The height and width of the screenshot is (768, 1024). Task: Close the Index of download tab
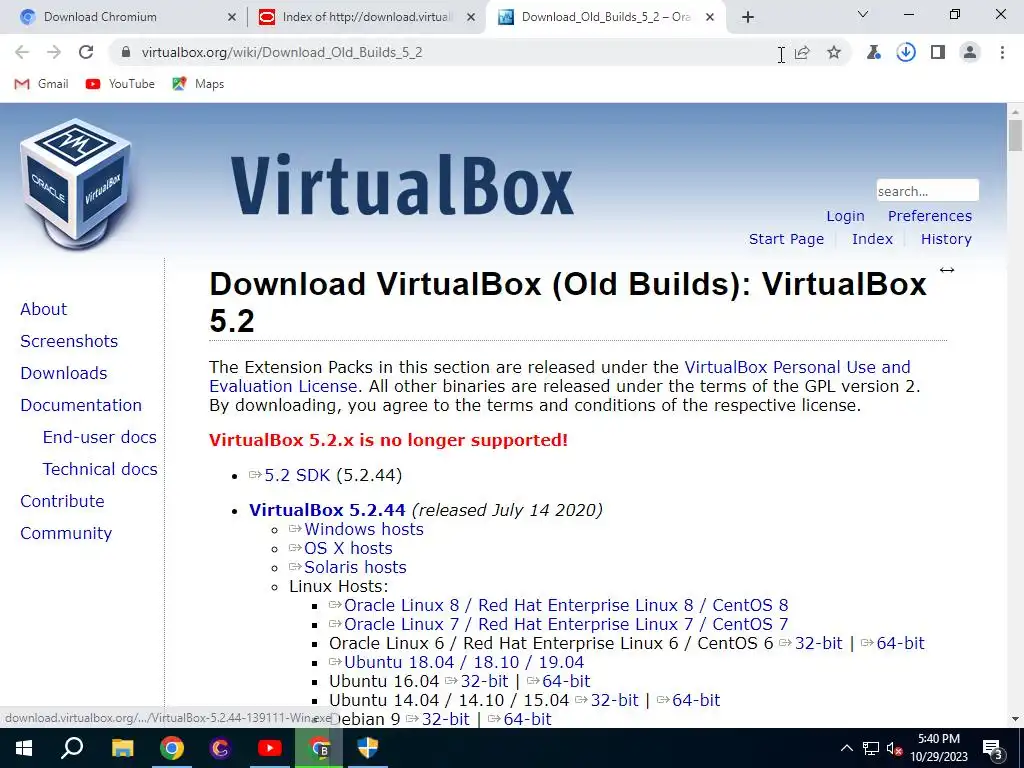click(x=471, y=17)
